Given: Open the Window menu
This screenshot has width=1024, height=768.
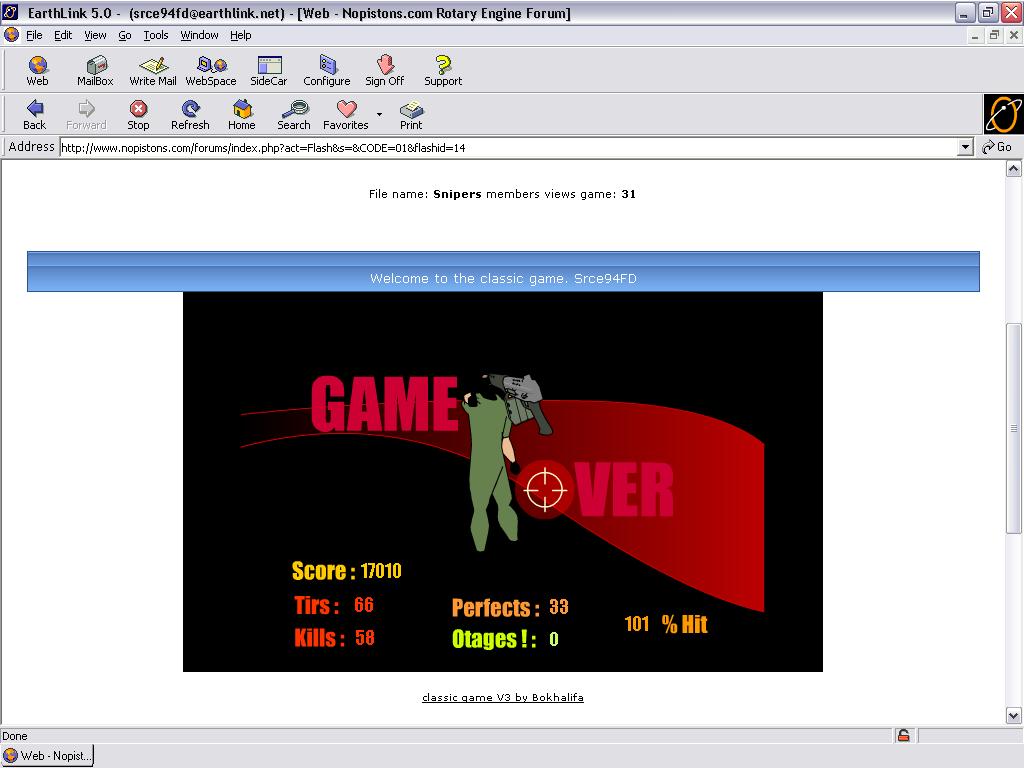Looking at the screenshot, I should click(x=199, y=35).
